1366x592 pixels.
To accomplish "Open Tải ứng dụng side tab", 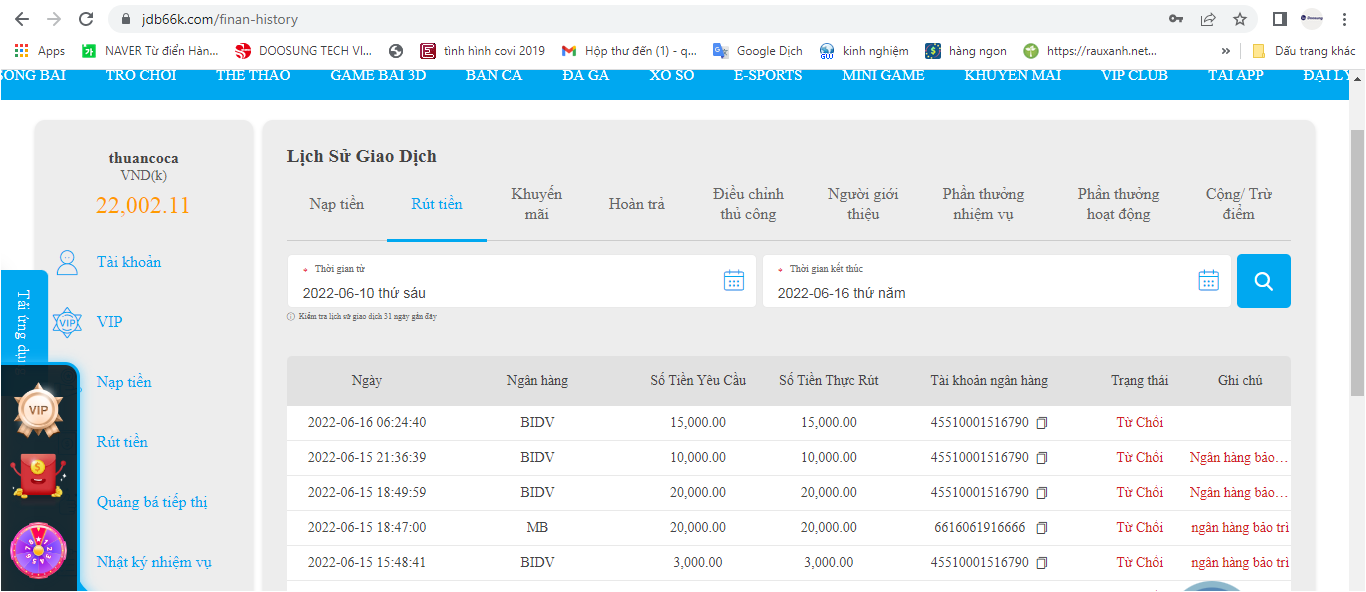I will 24,316.
